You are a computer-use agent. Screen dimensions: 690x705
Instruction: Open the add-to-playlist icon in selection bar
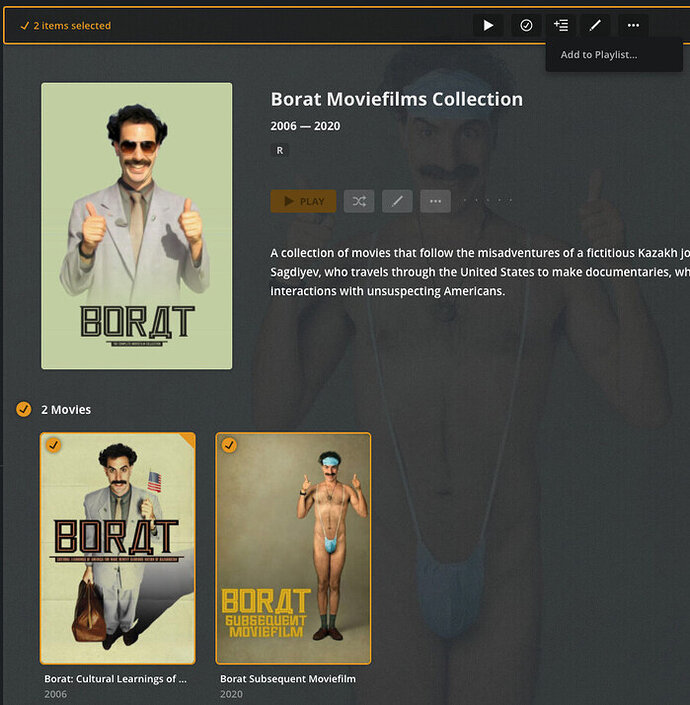pos(561,25)
